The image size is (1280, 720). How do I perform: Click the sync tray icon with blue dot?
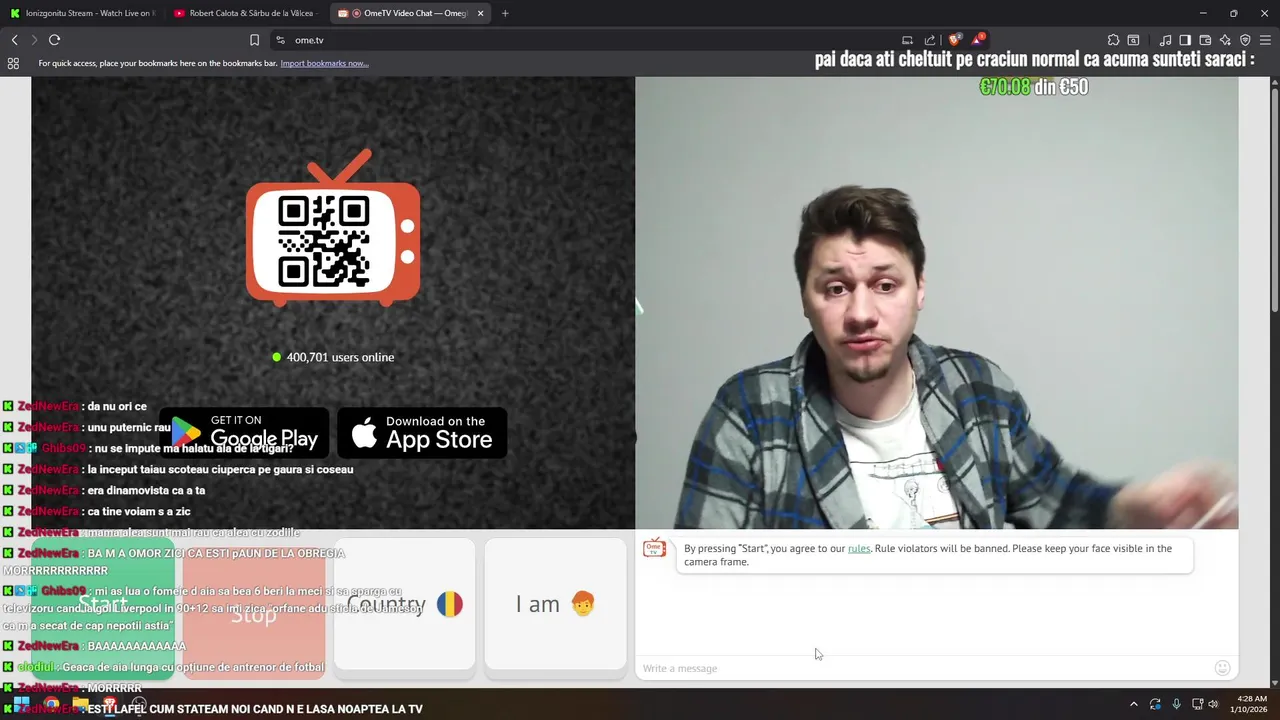pyautogui.click(x=1155, y=704)
